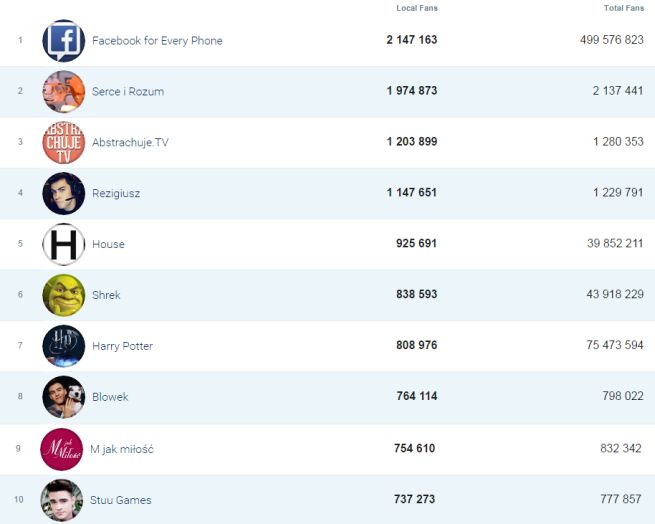
Task: Follow the Serce i Rozum page link
Action: tap(128, 92)
